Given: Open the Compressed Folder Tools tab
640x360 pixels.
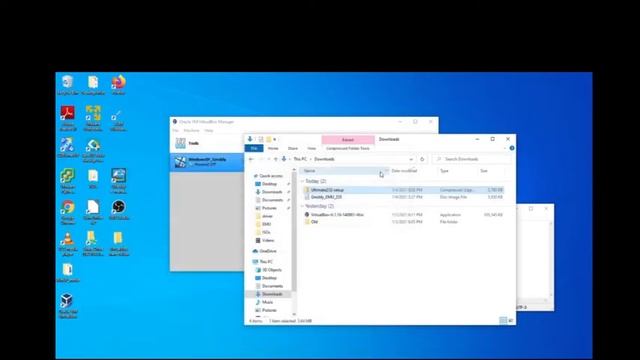Looking at the screenshot, I should click(x=348, y=149).
